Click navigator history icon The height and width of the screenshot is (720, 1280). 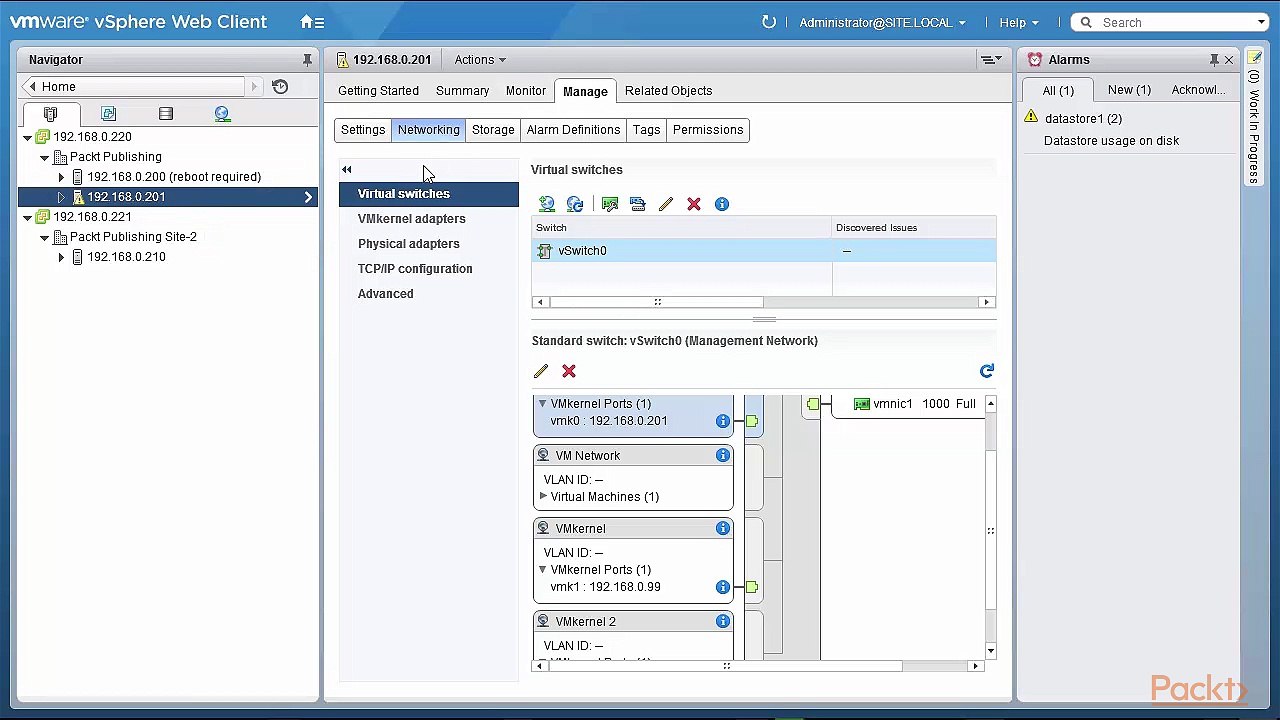click(x=280, y=87)
